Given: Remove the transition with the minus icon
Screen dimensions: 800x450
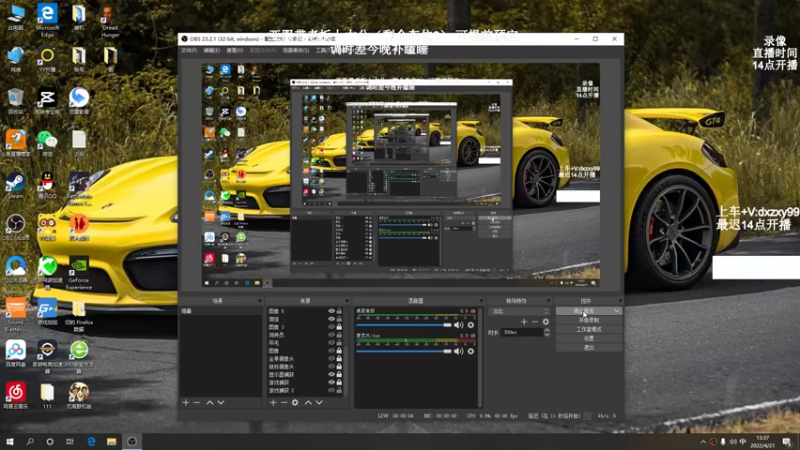Looking at the screenshot, I should (535, 322).
